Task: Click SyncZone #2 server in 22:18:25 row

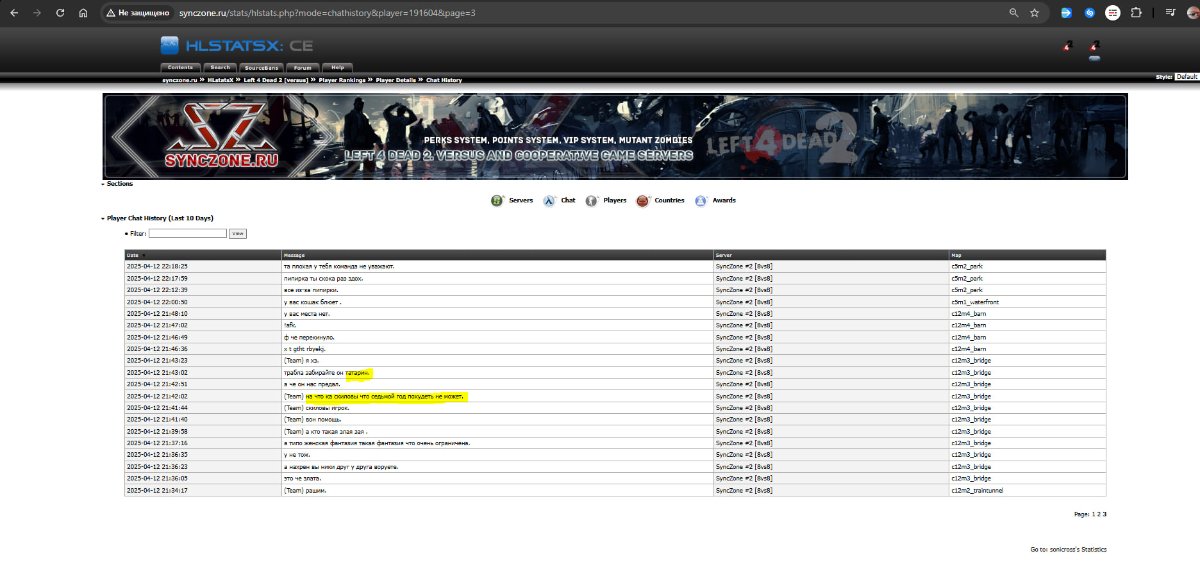Action: pos(744,266)
